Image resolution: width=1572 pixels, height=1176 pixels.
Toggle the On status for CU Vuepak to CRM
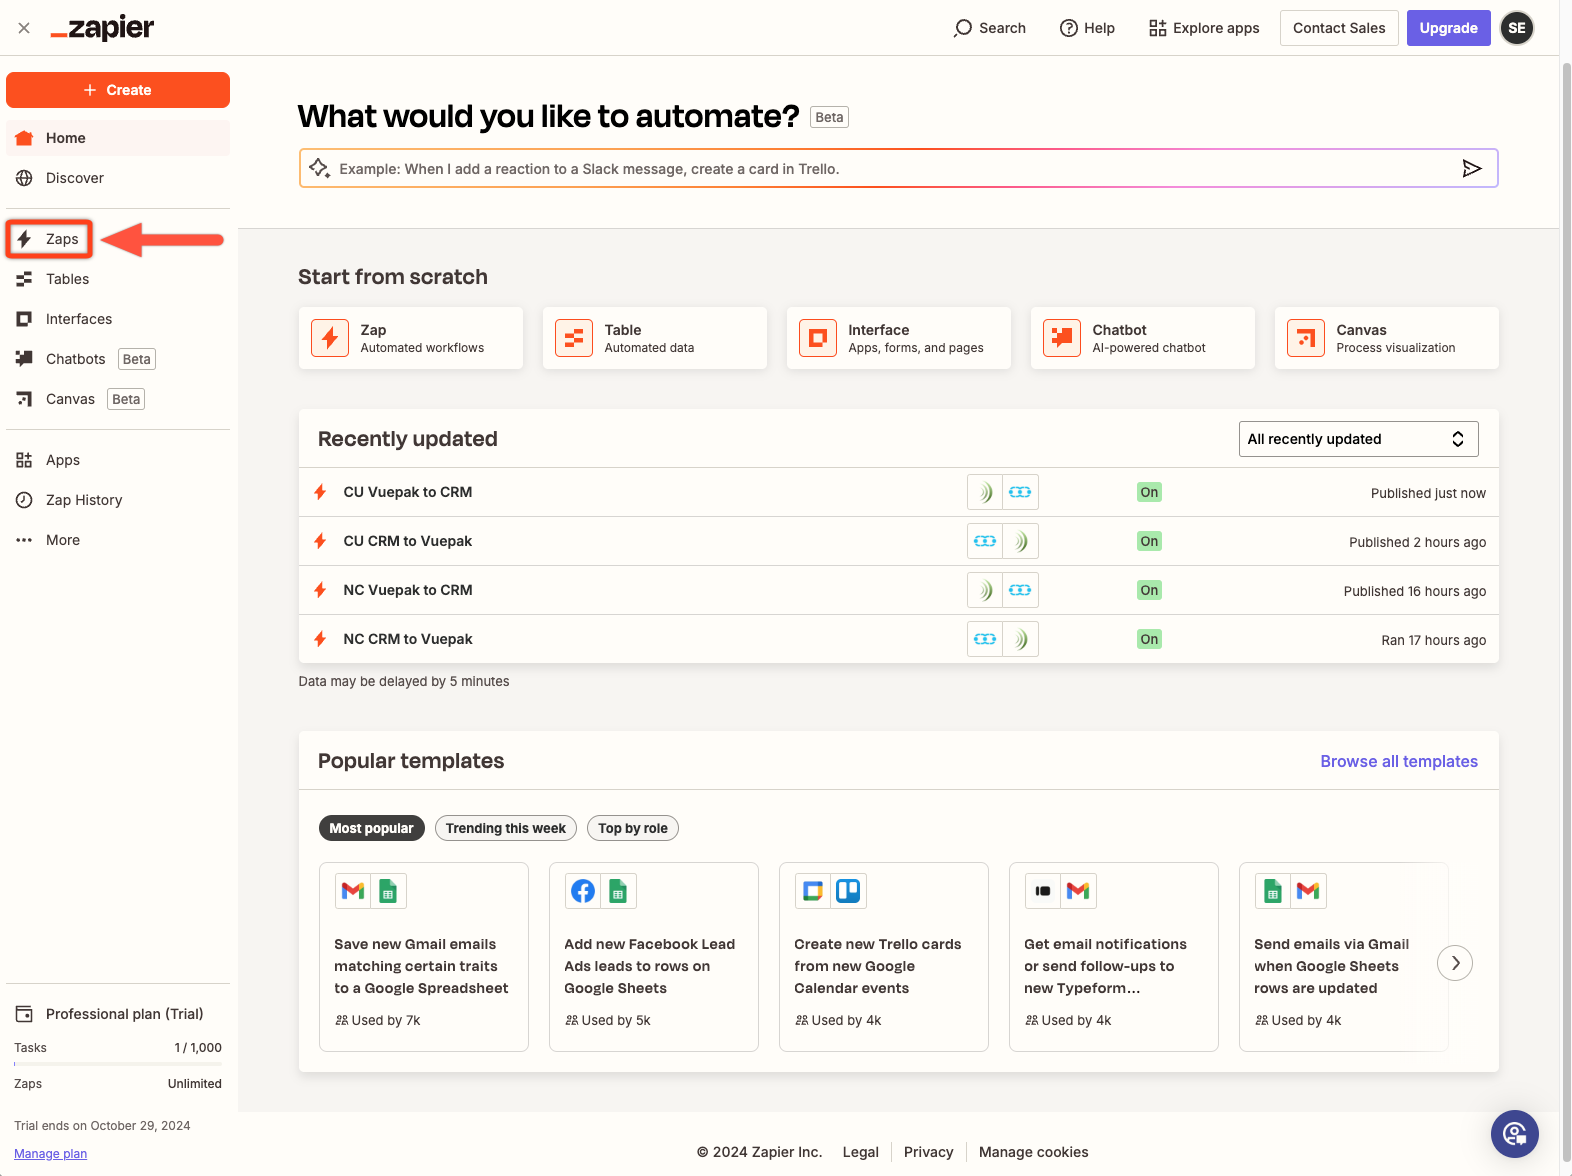pyautogui.click(x=1149, y=492)
